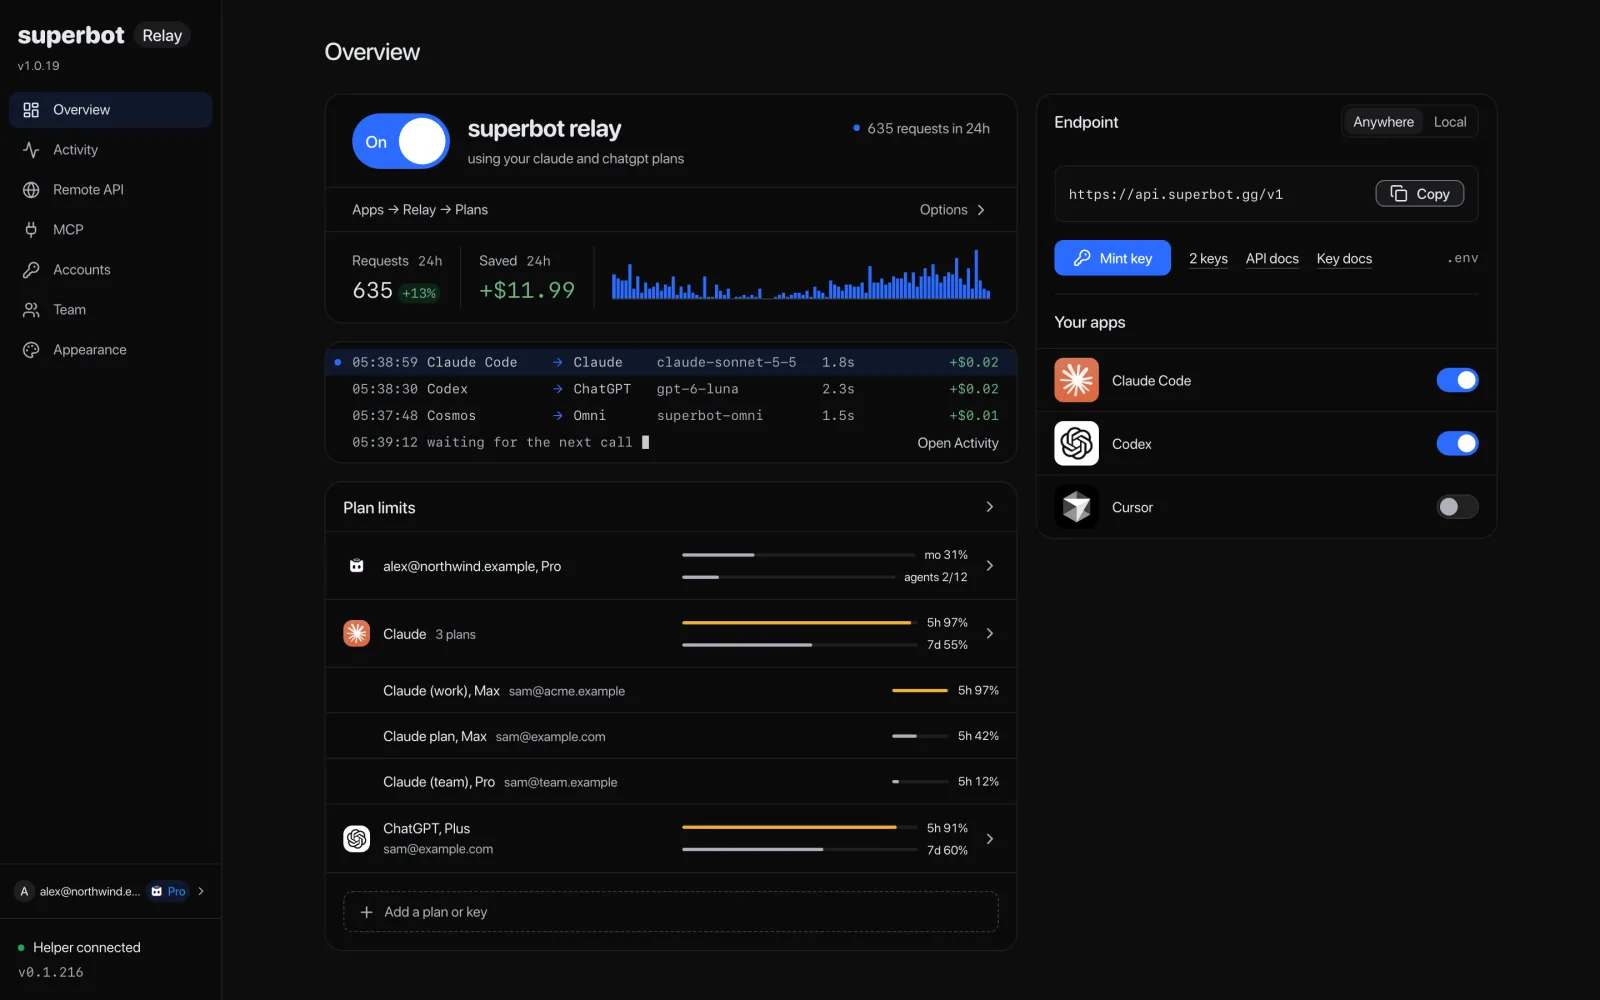This screenshot has height=1000, width=1600.
Task: Click the Cursor app icon
Action: [x=1076, y=507]
